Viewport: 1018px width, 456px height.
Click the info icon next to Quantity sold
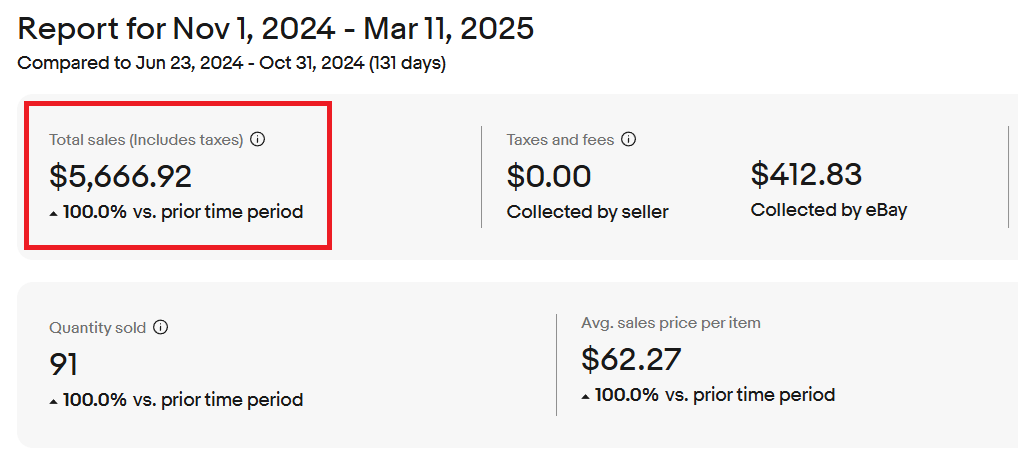click(x=161, y=327)
